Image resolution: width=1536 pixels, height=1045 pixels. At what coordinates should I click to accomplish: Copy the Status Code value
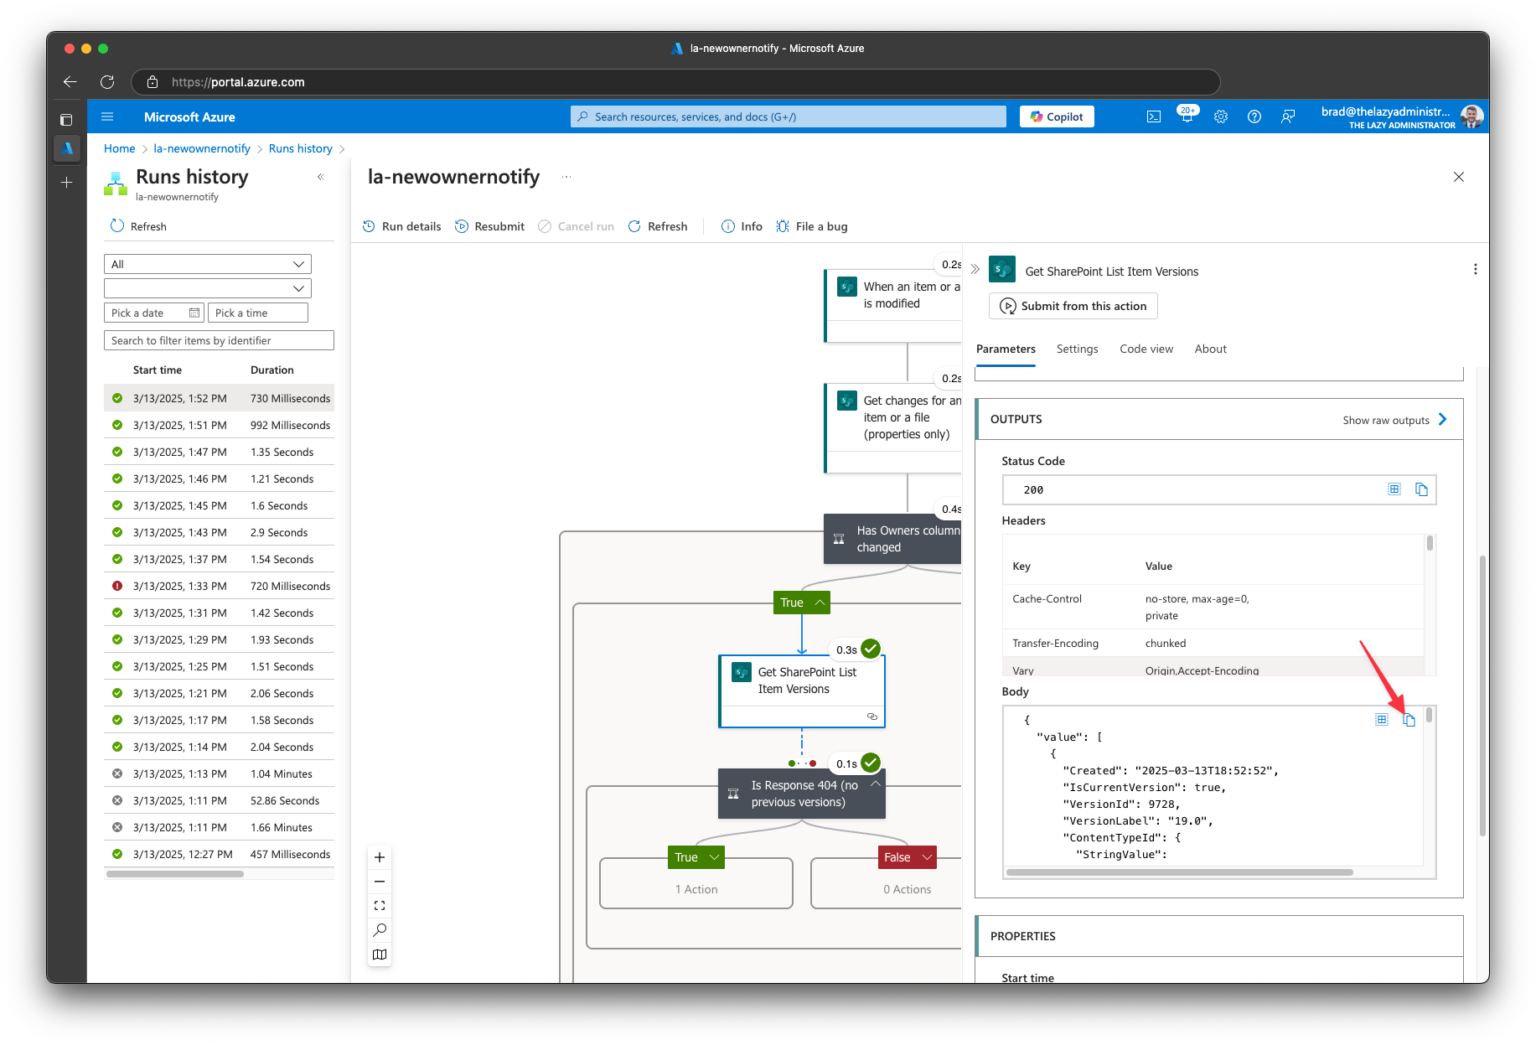pos(1422,489)
